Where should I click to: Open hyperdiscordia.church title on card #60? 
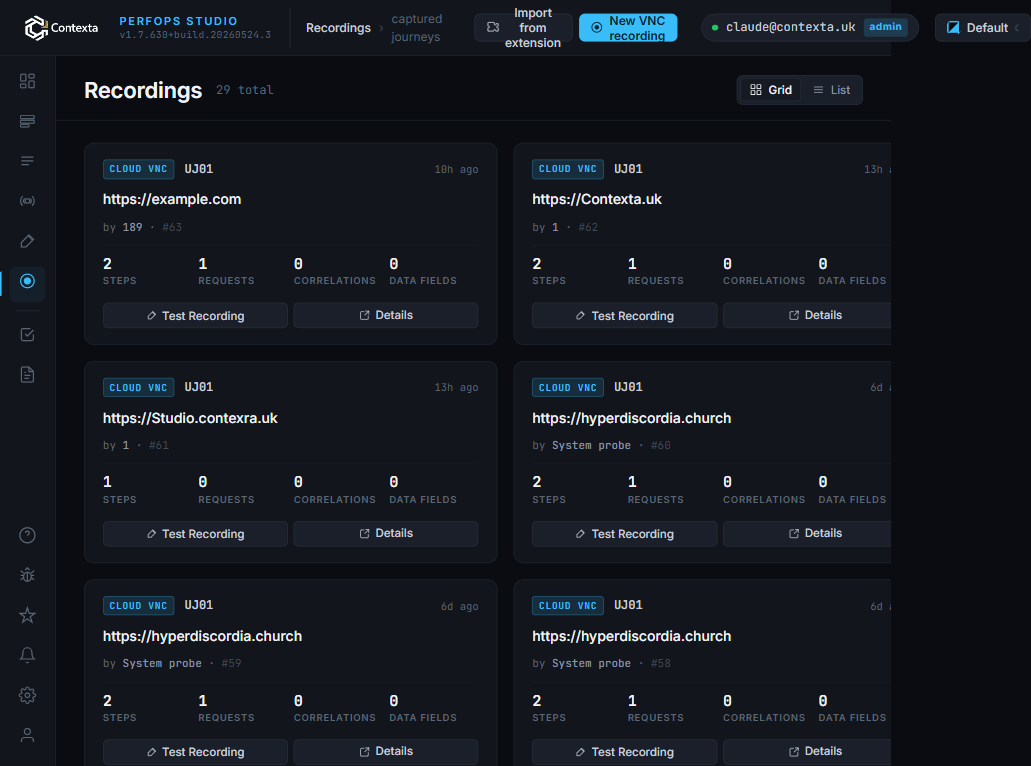[631, 418]
